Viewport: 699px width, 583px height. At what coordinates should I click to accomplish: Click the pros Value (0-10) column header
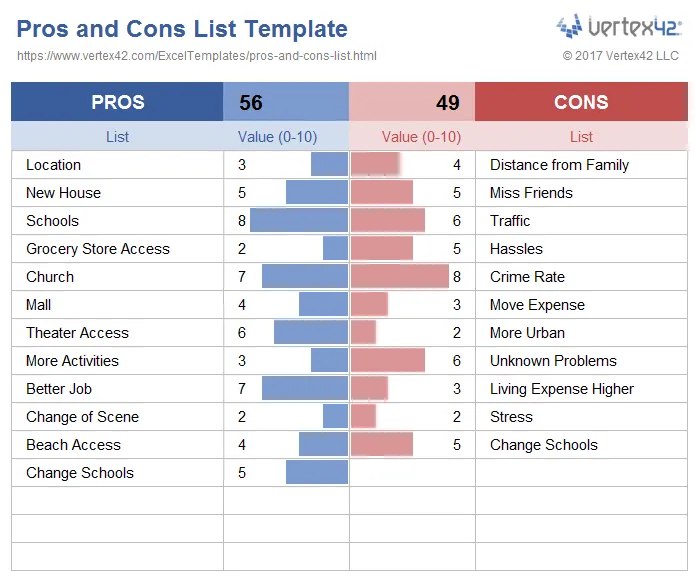click(277, 137)
